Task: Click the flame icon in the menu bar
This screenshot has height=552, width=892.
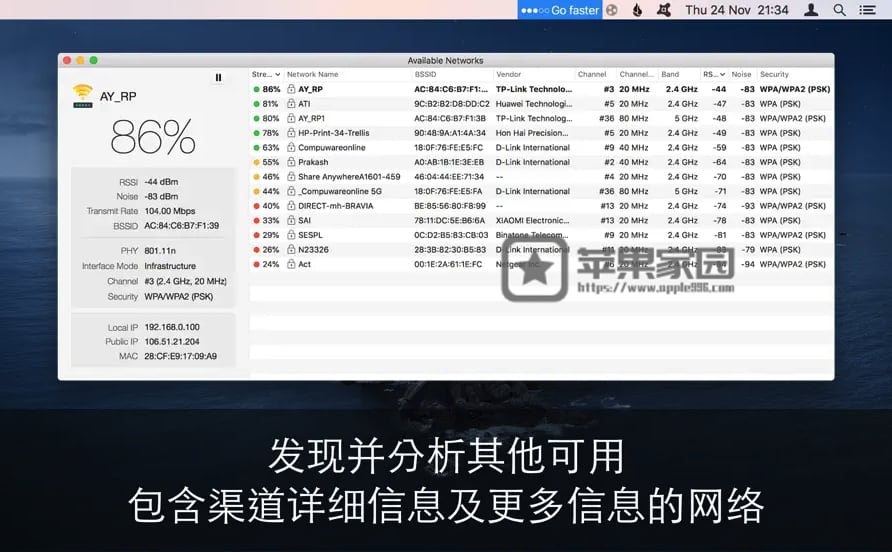Action: 637,10
